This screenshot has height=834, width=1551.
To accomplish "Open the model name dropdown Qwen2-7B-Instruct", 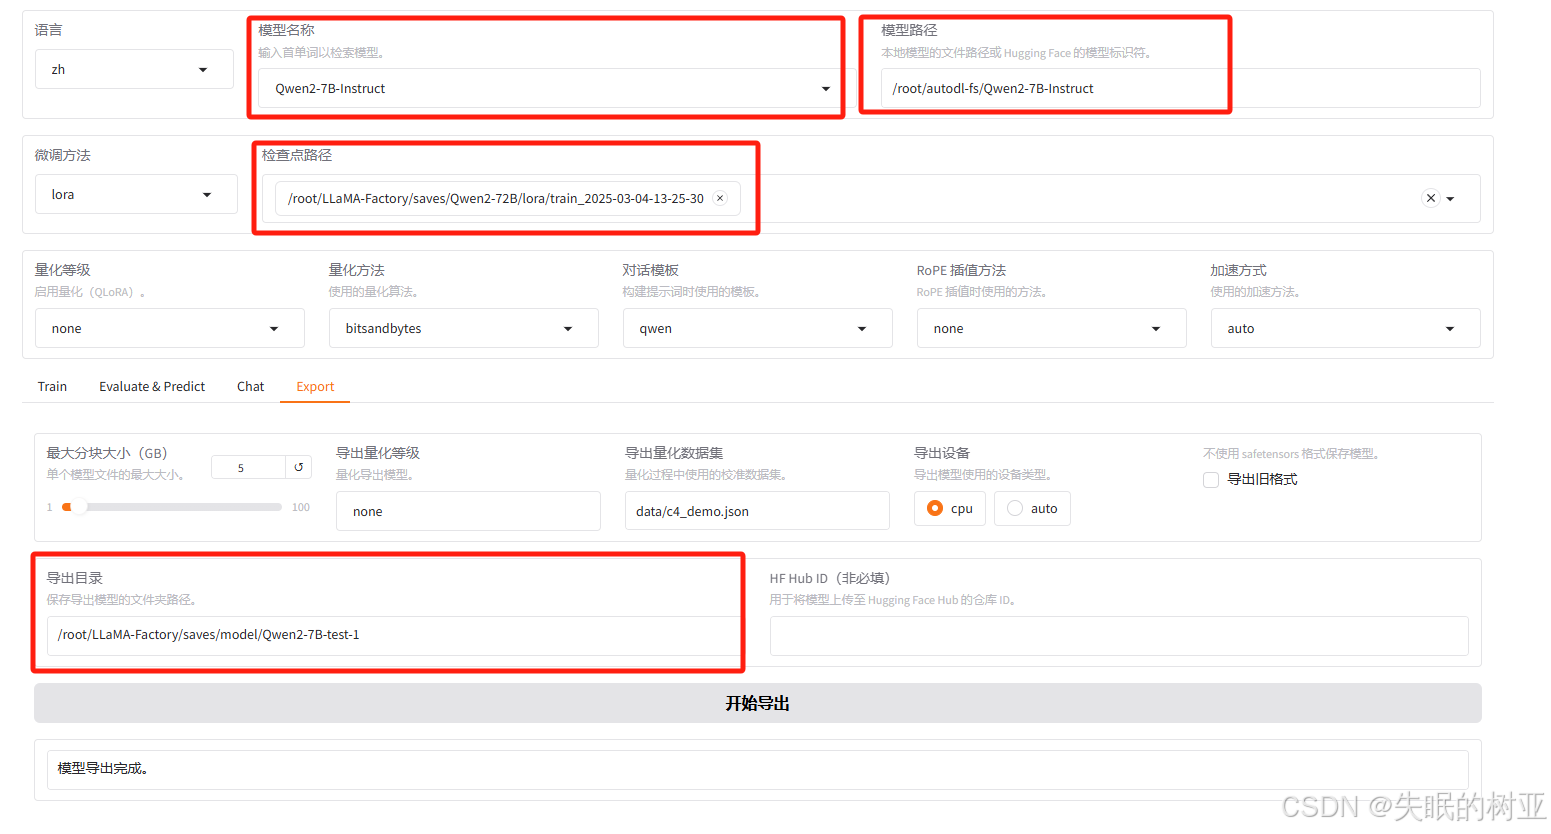I will tap(551, 88).
